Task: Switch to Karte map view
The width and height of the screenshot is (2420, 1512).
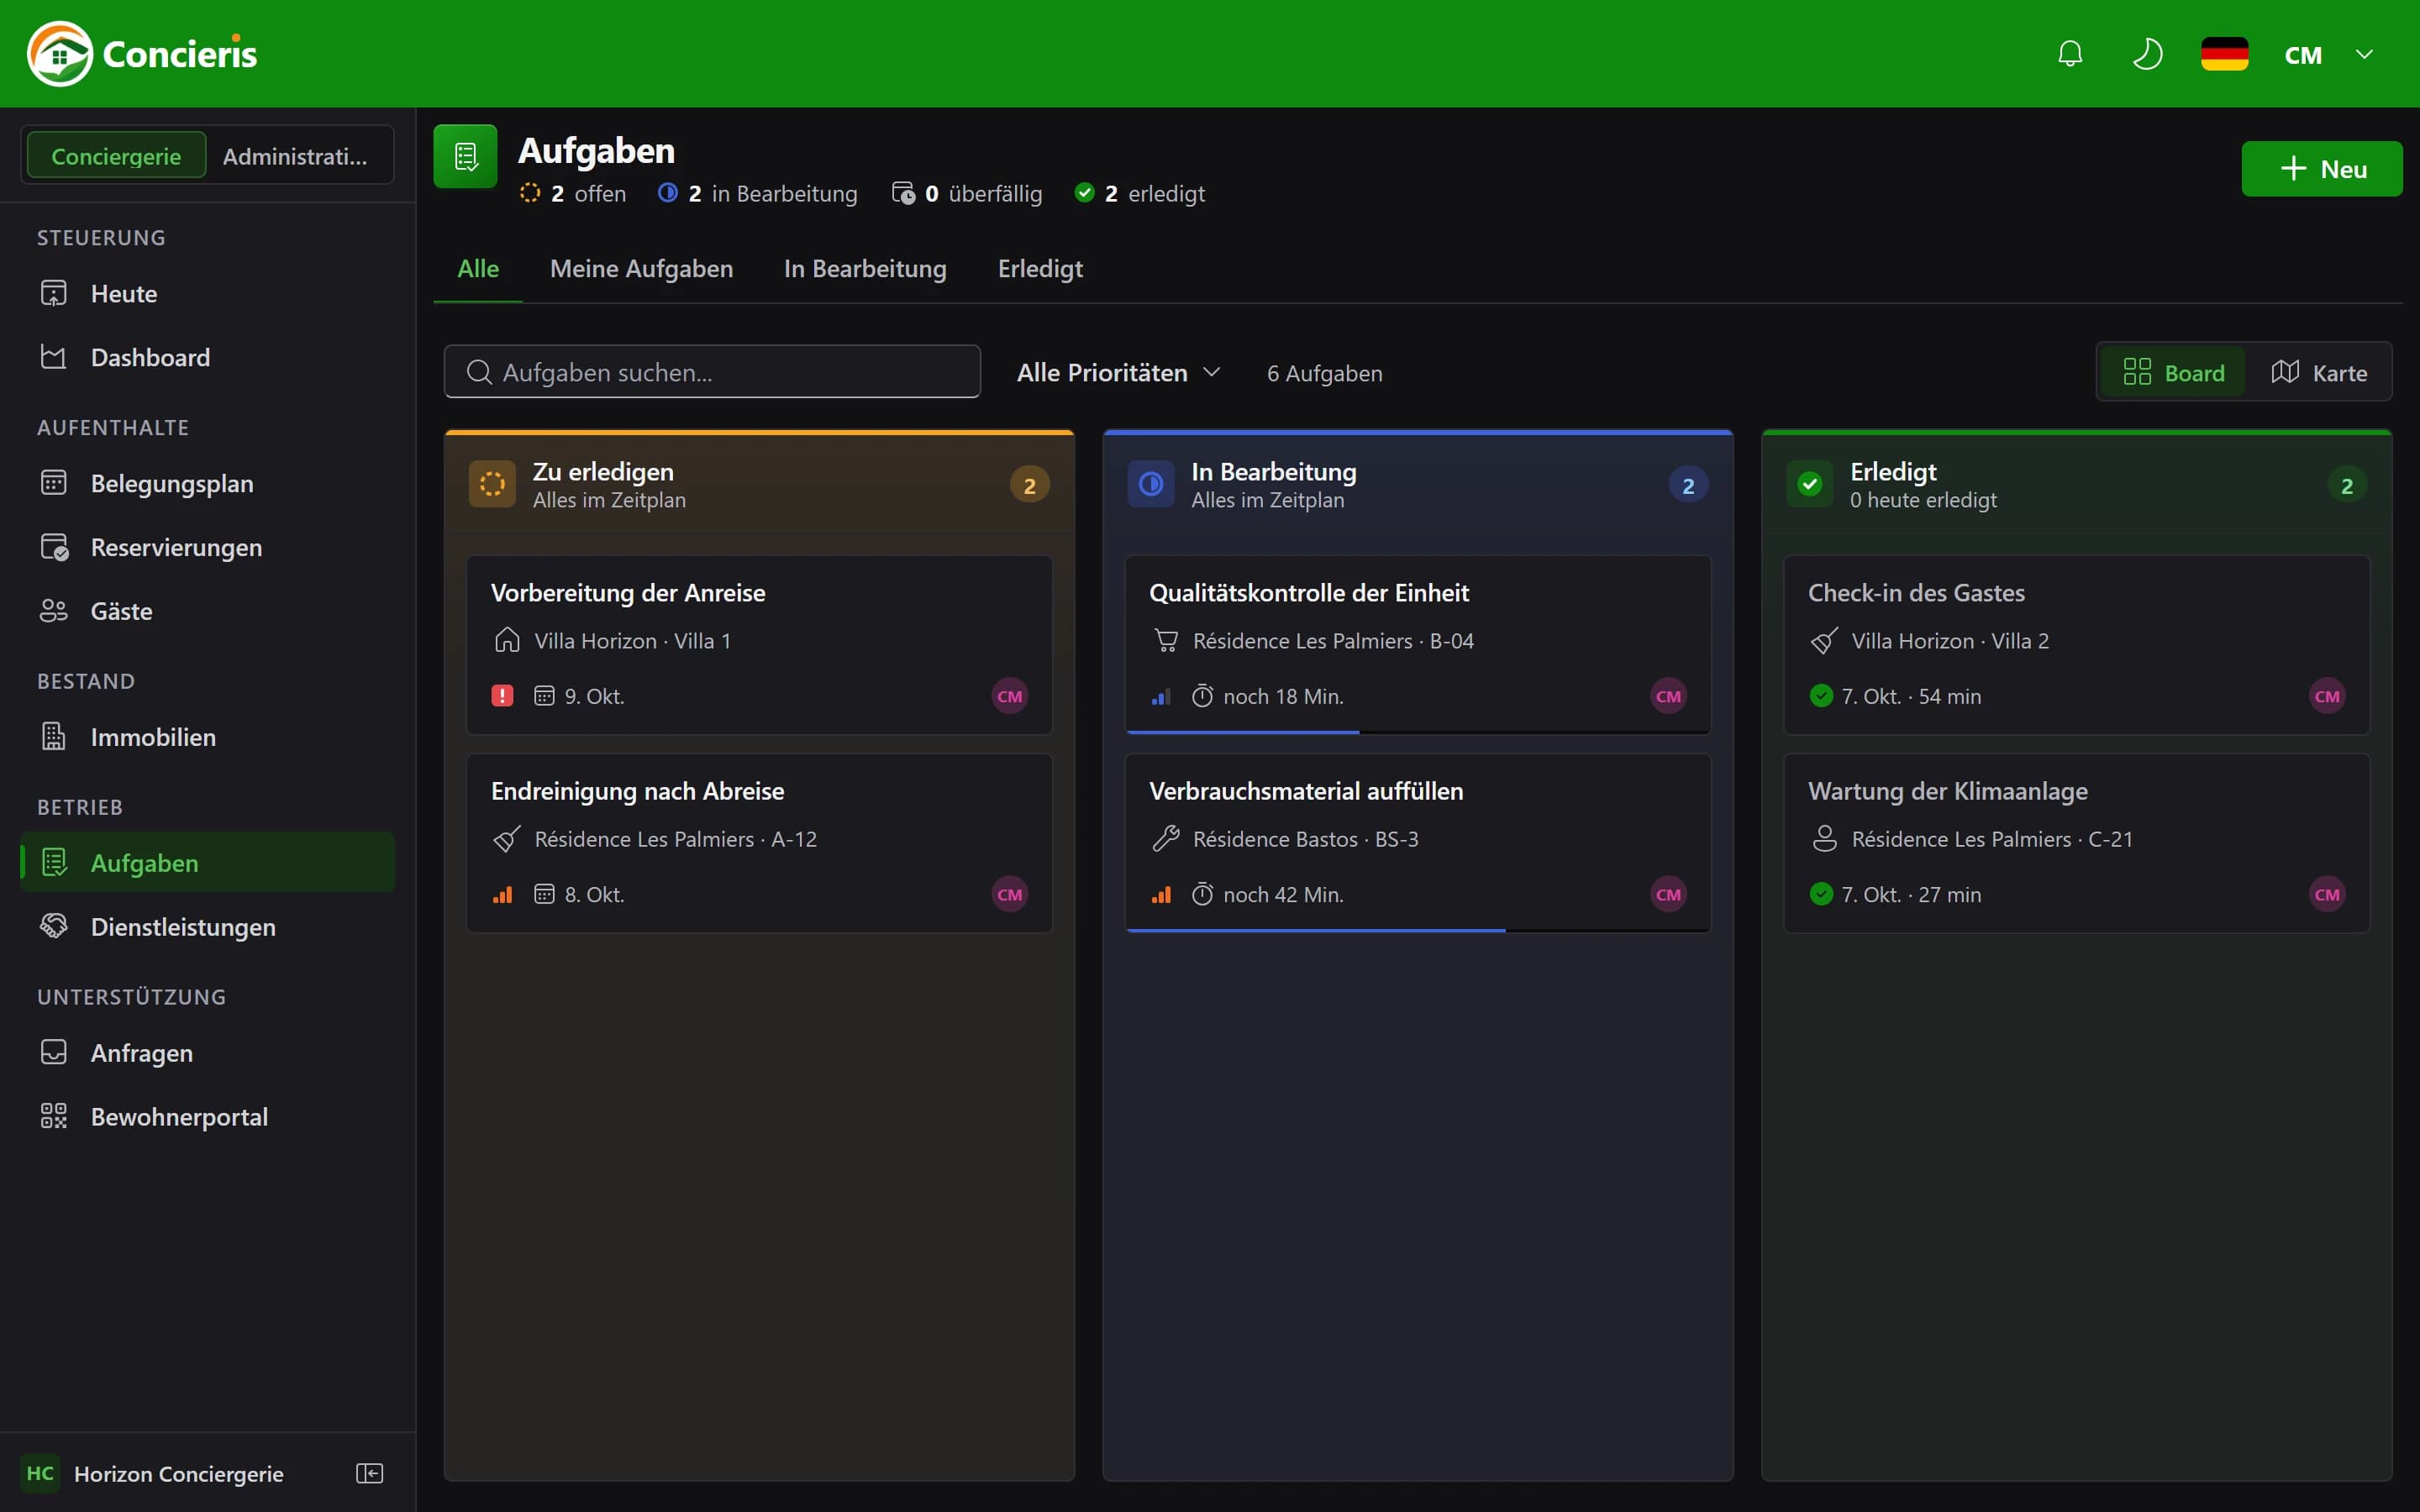Action: click(x=2318, y=372)
